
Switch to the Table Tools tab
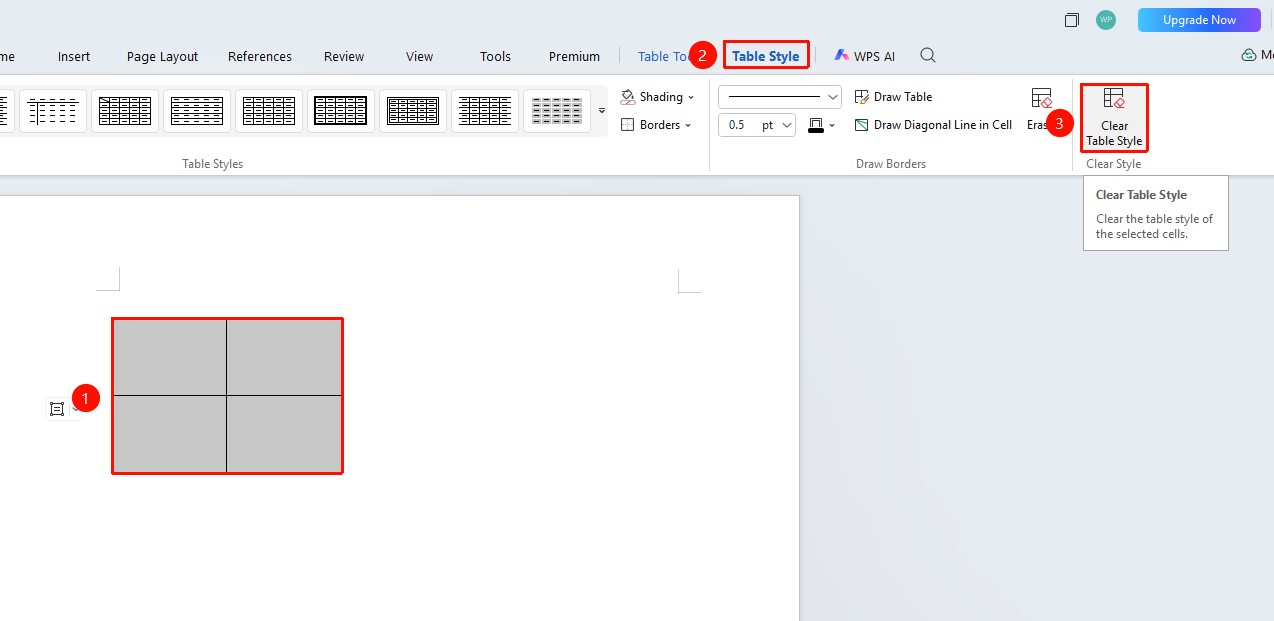tap(665, 56)
